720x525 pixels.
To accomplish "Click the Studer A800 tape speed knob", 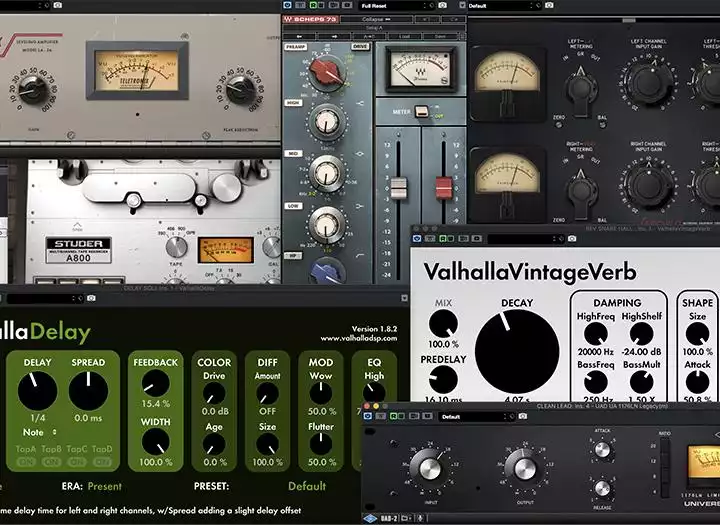I will (176, 247).
